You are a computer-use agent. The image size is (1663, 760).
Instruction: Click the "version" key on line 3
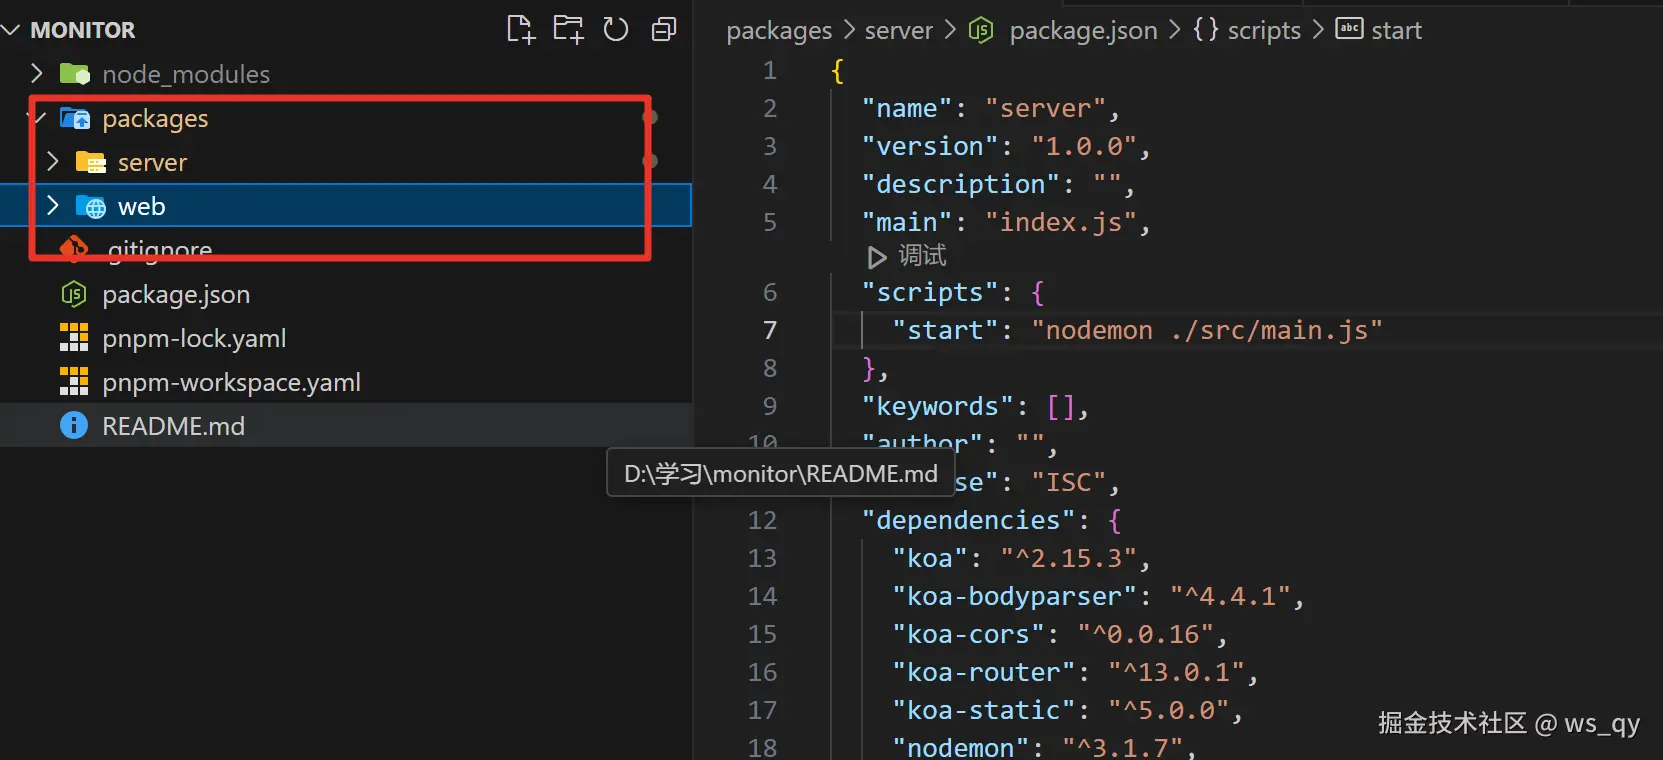click(x=930, y=146)
